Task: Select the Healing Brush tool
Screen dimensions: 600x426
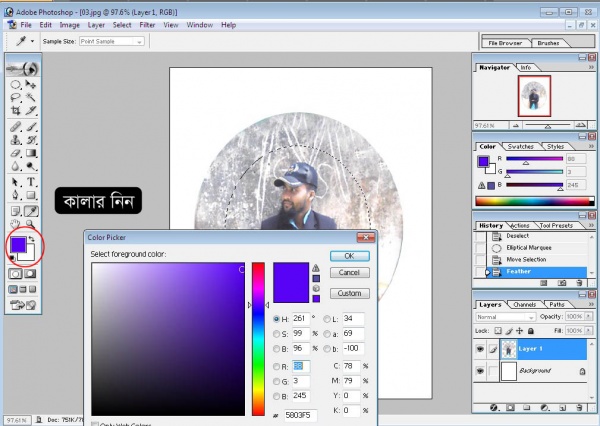Action: click(x=15, y=127)
